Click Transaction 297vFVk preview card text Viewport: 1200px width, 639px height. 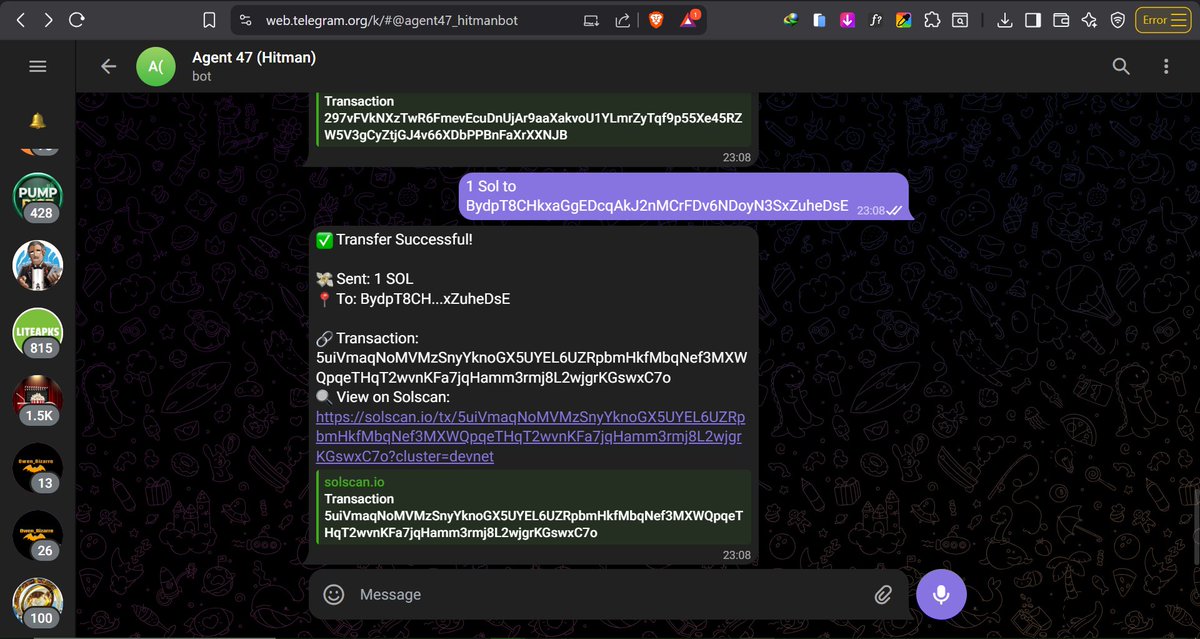pyautogui.click(x=534, y=118)
